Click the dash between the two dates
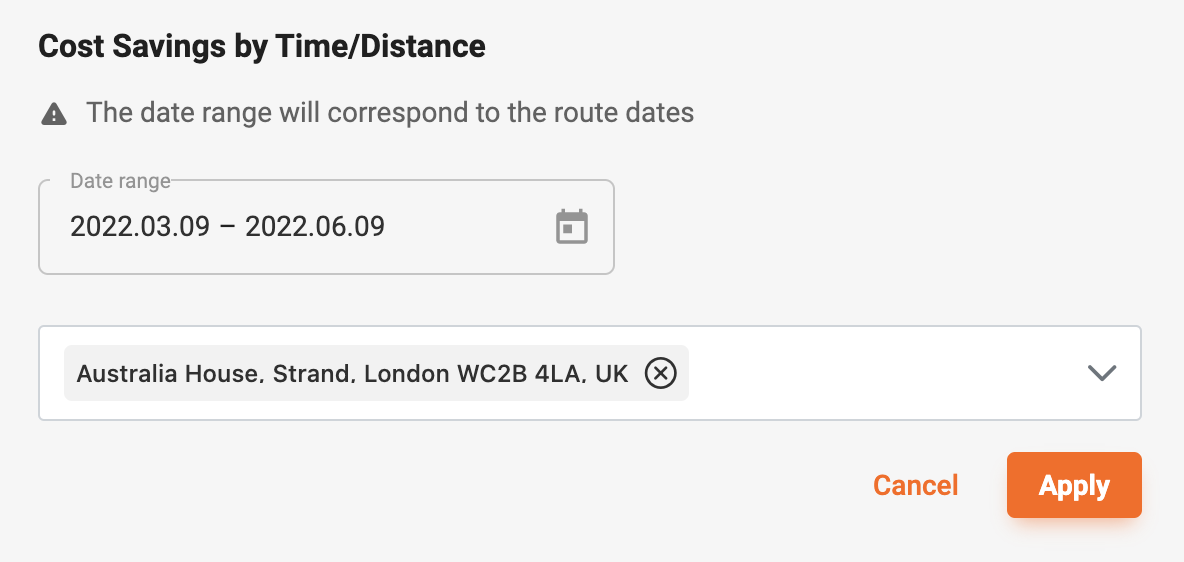This screenshot has width=1184, height=562. (x=227, y=227)
